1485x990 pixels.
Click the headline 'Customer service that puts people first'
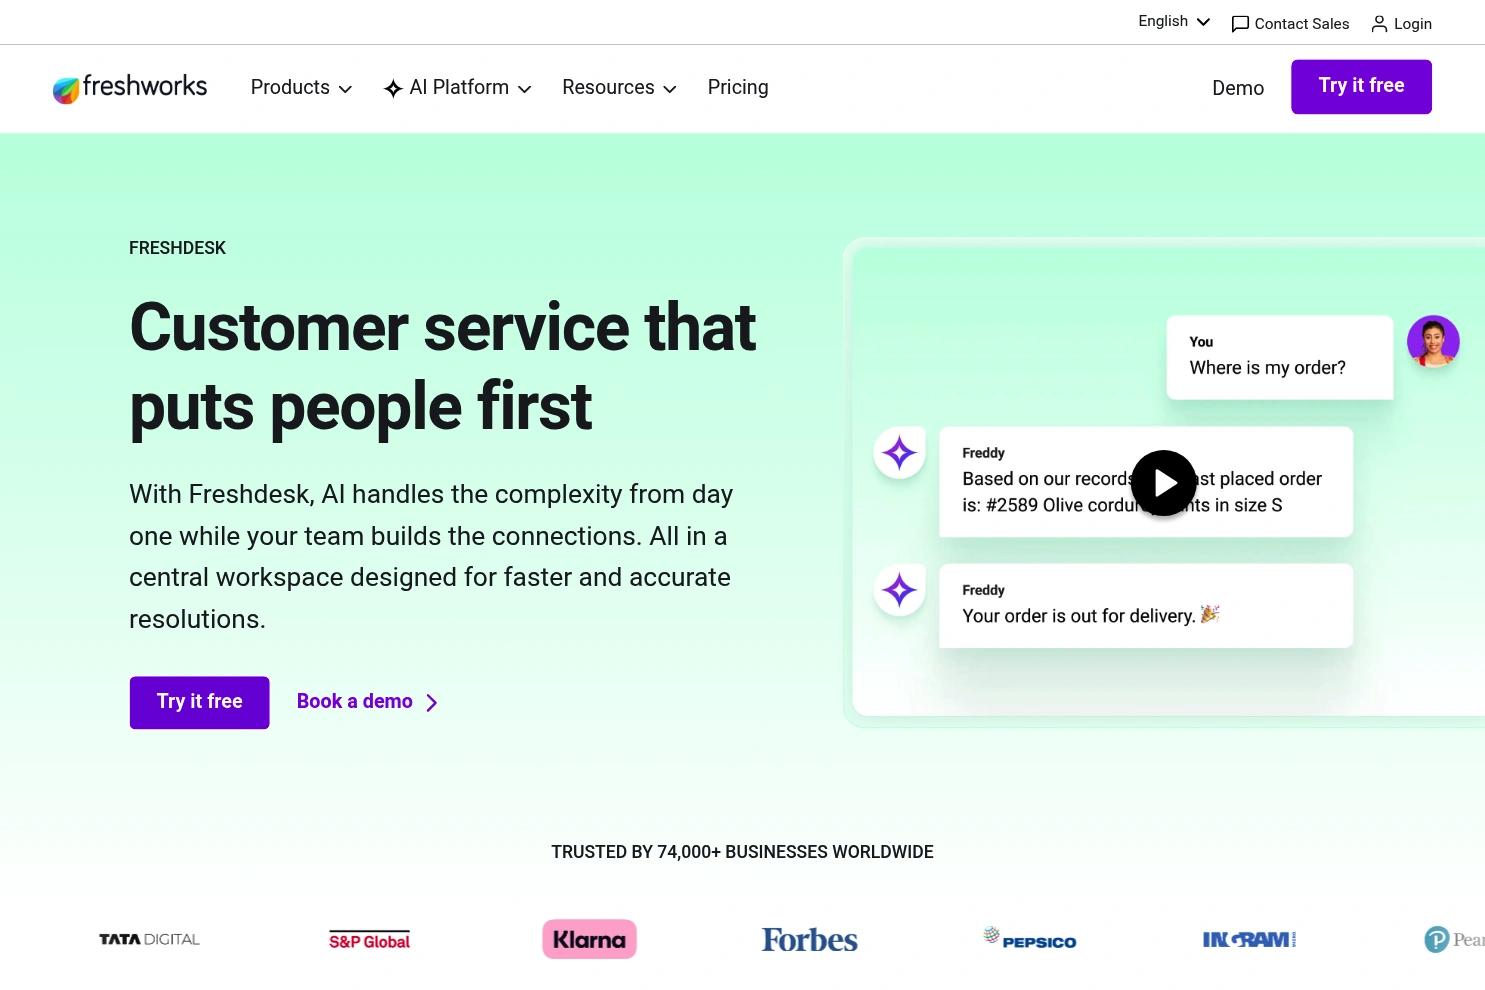click(x=443, y=367)
